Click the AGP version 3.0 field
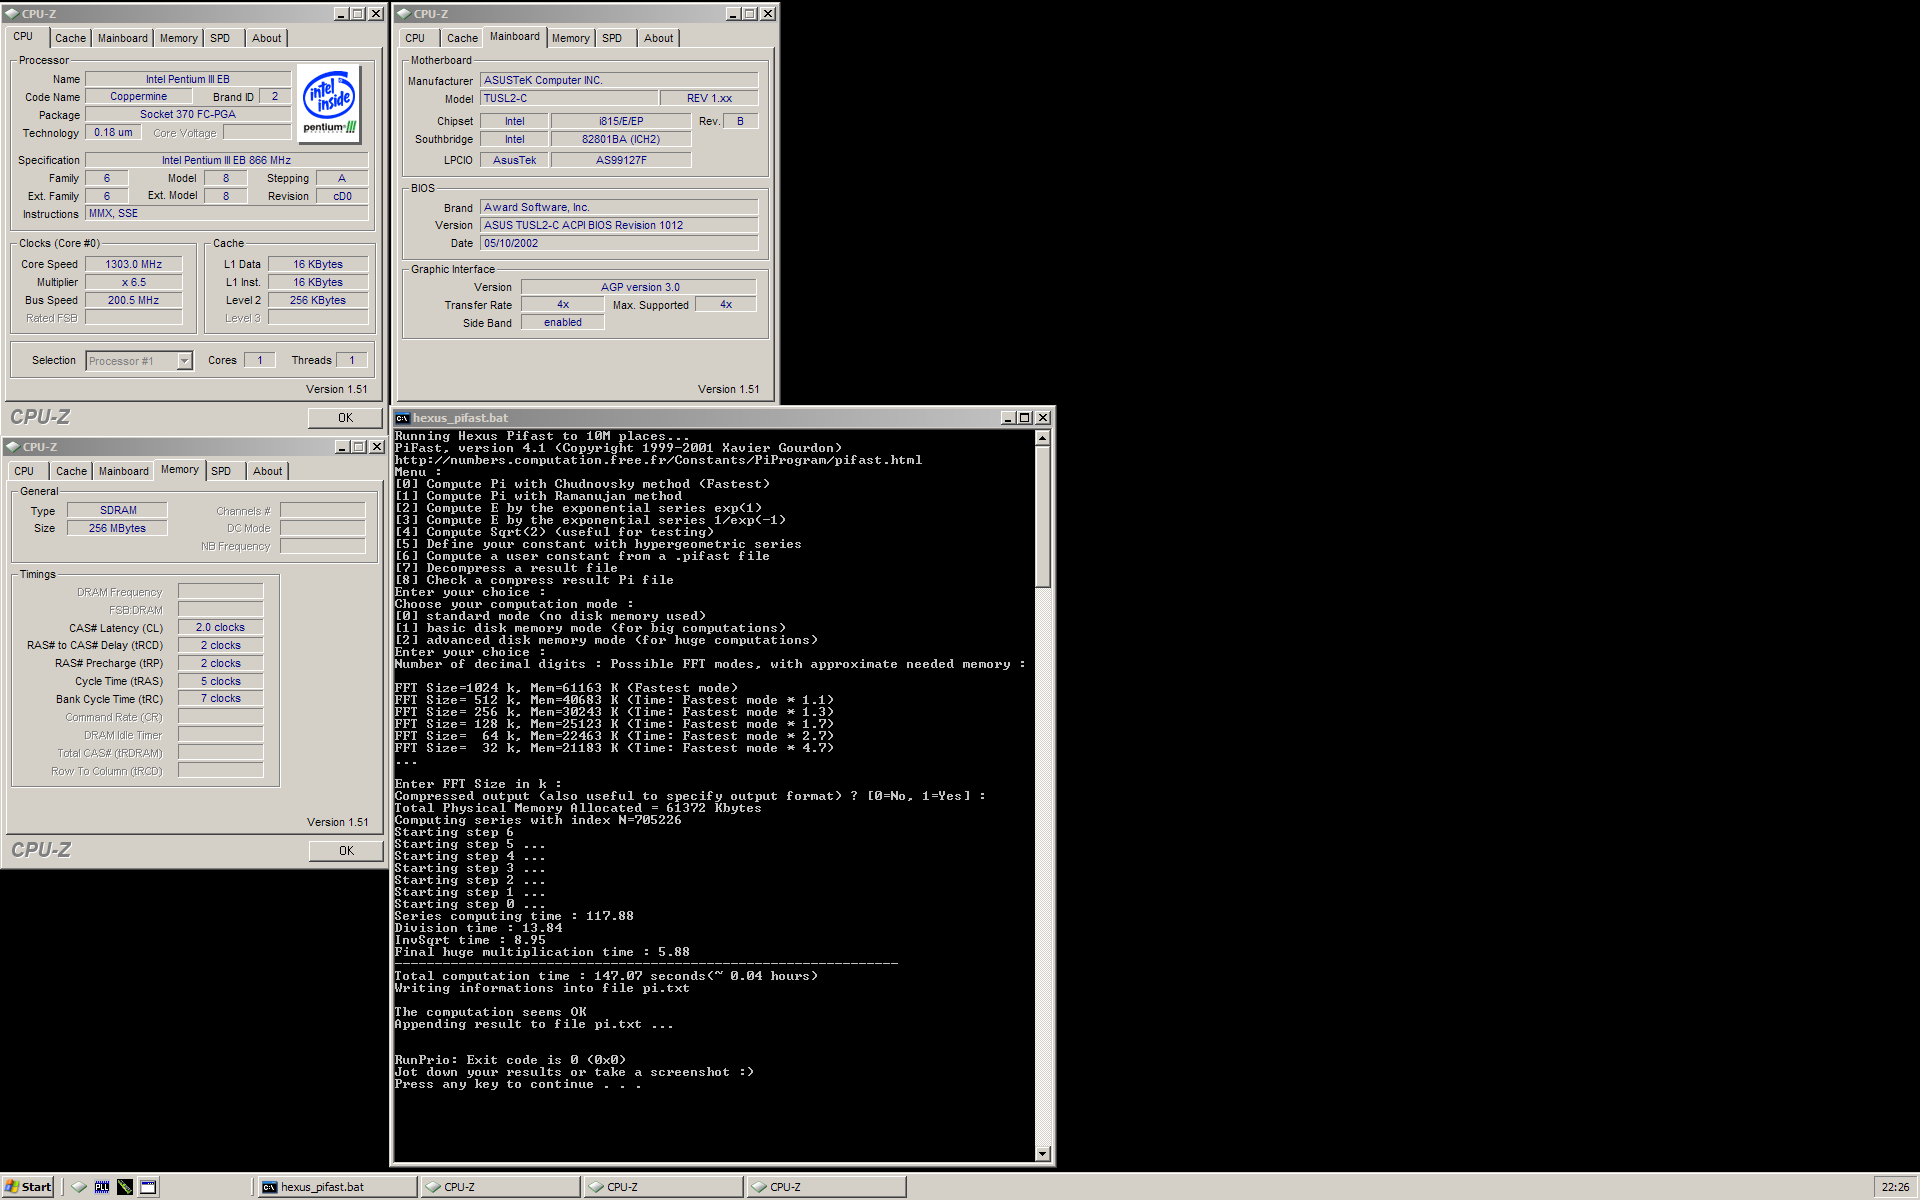1920x1200 pixels. [x=639, y=287]
